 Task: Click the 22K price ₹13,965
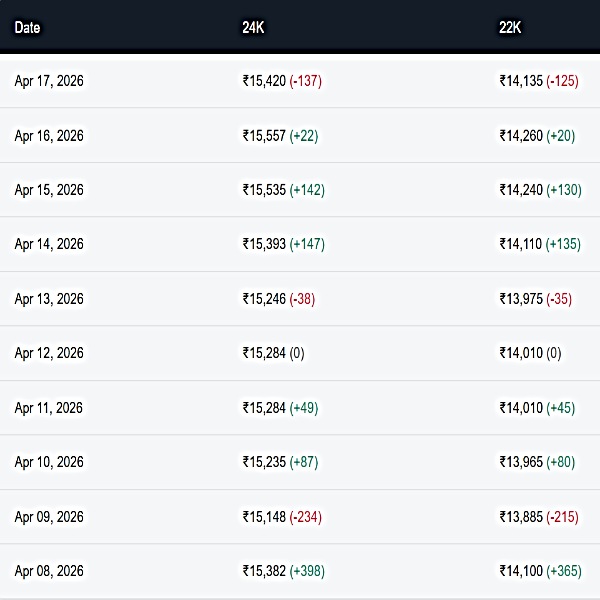point(521,462)
